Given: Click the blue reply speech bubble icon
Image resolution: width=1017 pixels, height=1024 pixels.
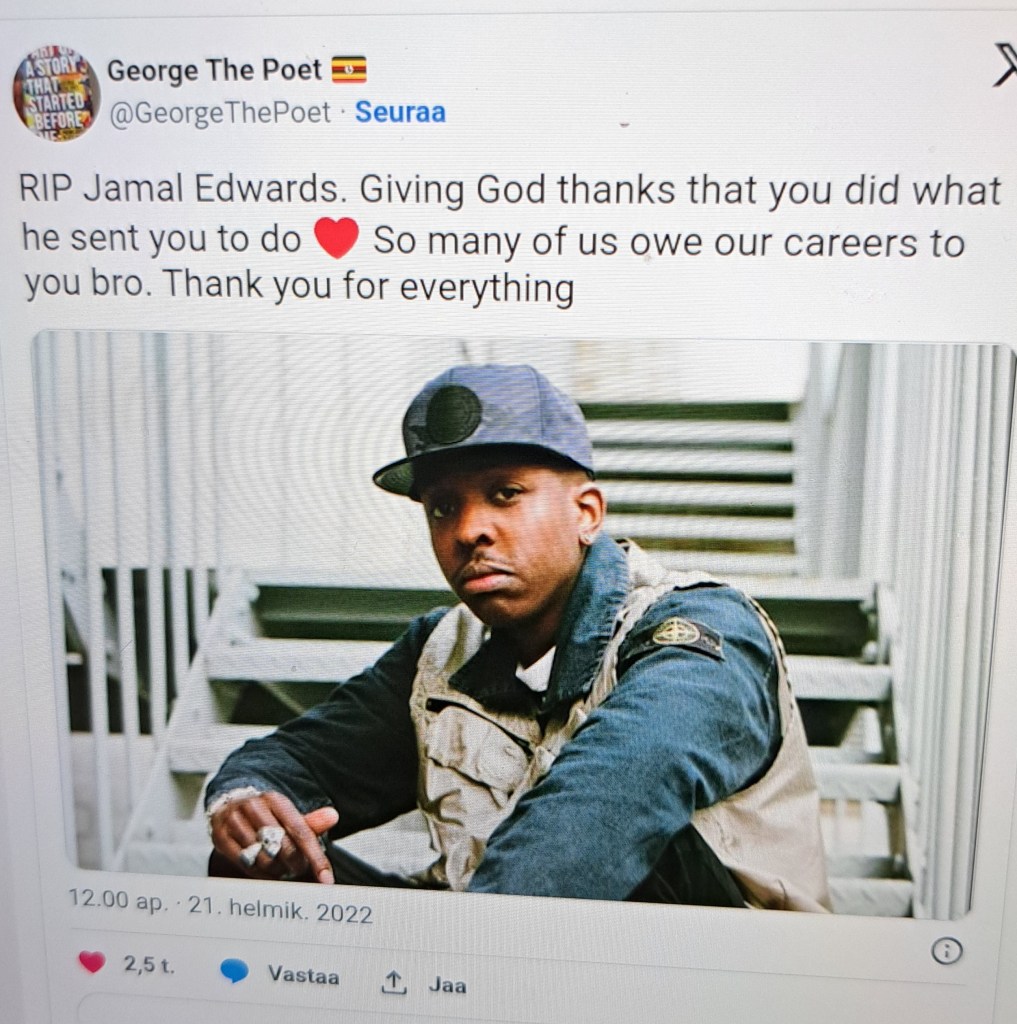Looking at the screenshot, I should pyautogui.click(x=234, y=970).
